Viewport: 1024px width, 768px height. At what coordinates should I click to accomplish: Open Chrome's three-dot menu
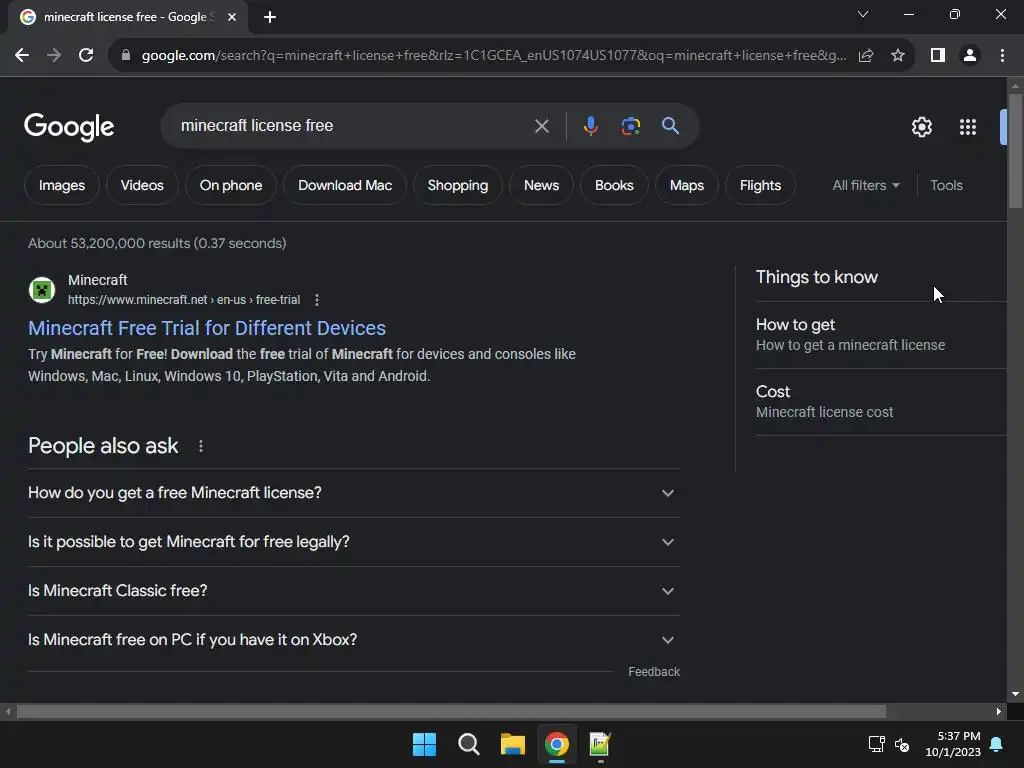click(1002, 56)
